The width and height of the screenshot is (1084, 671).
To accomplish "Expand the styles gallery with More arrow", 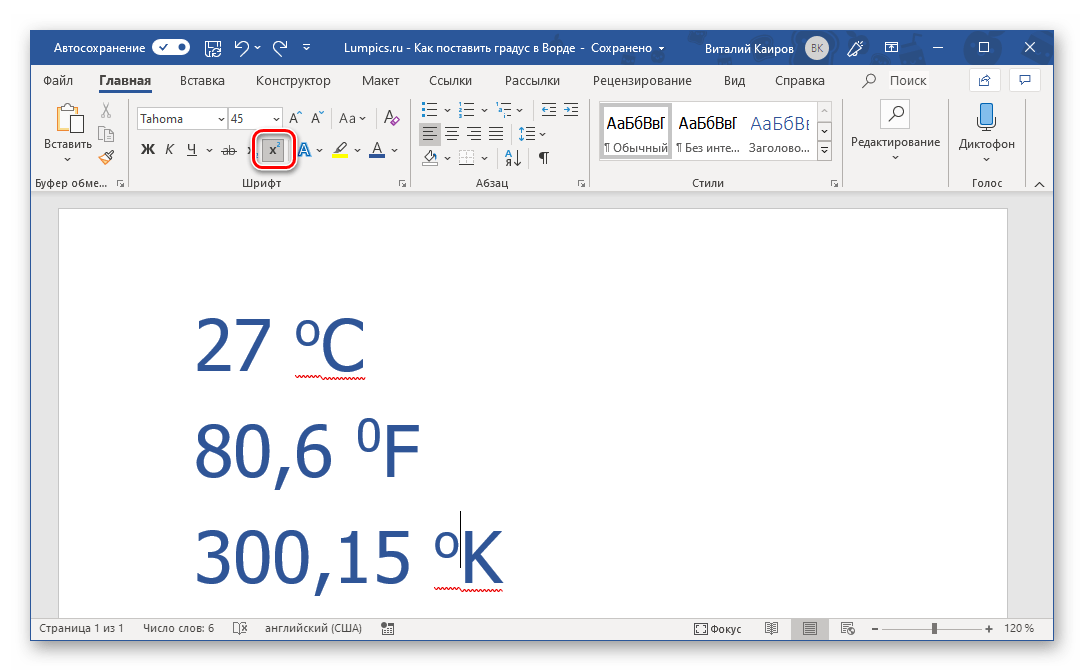I will (824, 150).
